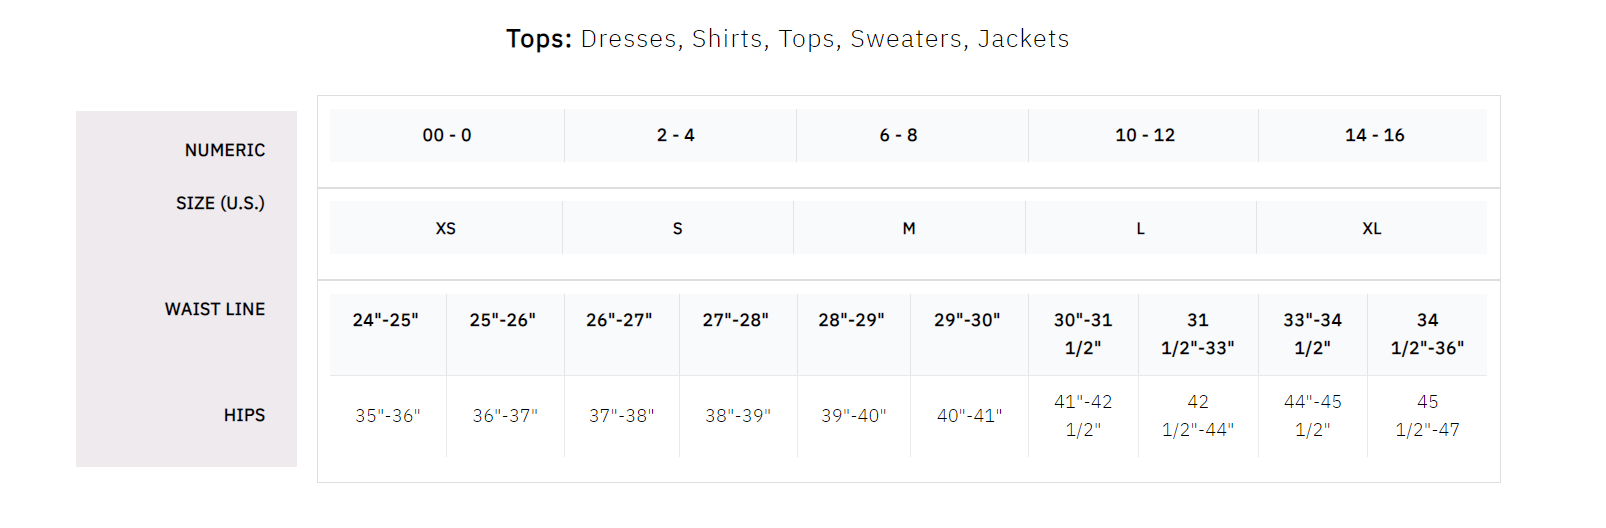1606x528 pixels.
Task: Select the 27"-28" waist line cell
Action: pos(736,320)
